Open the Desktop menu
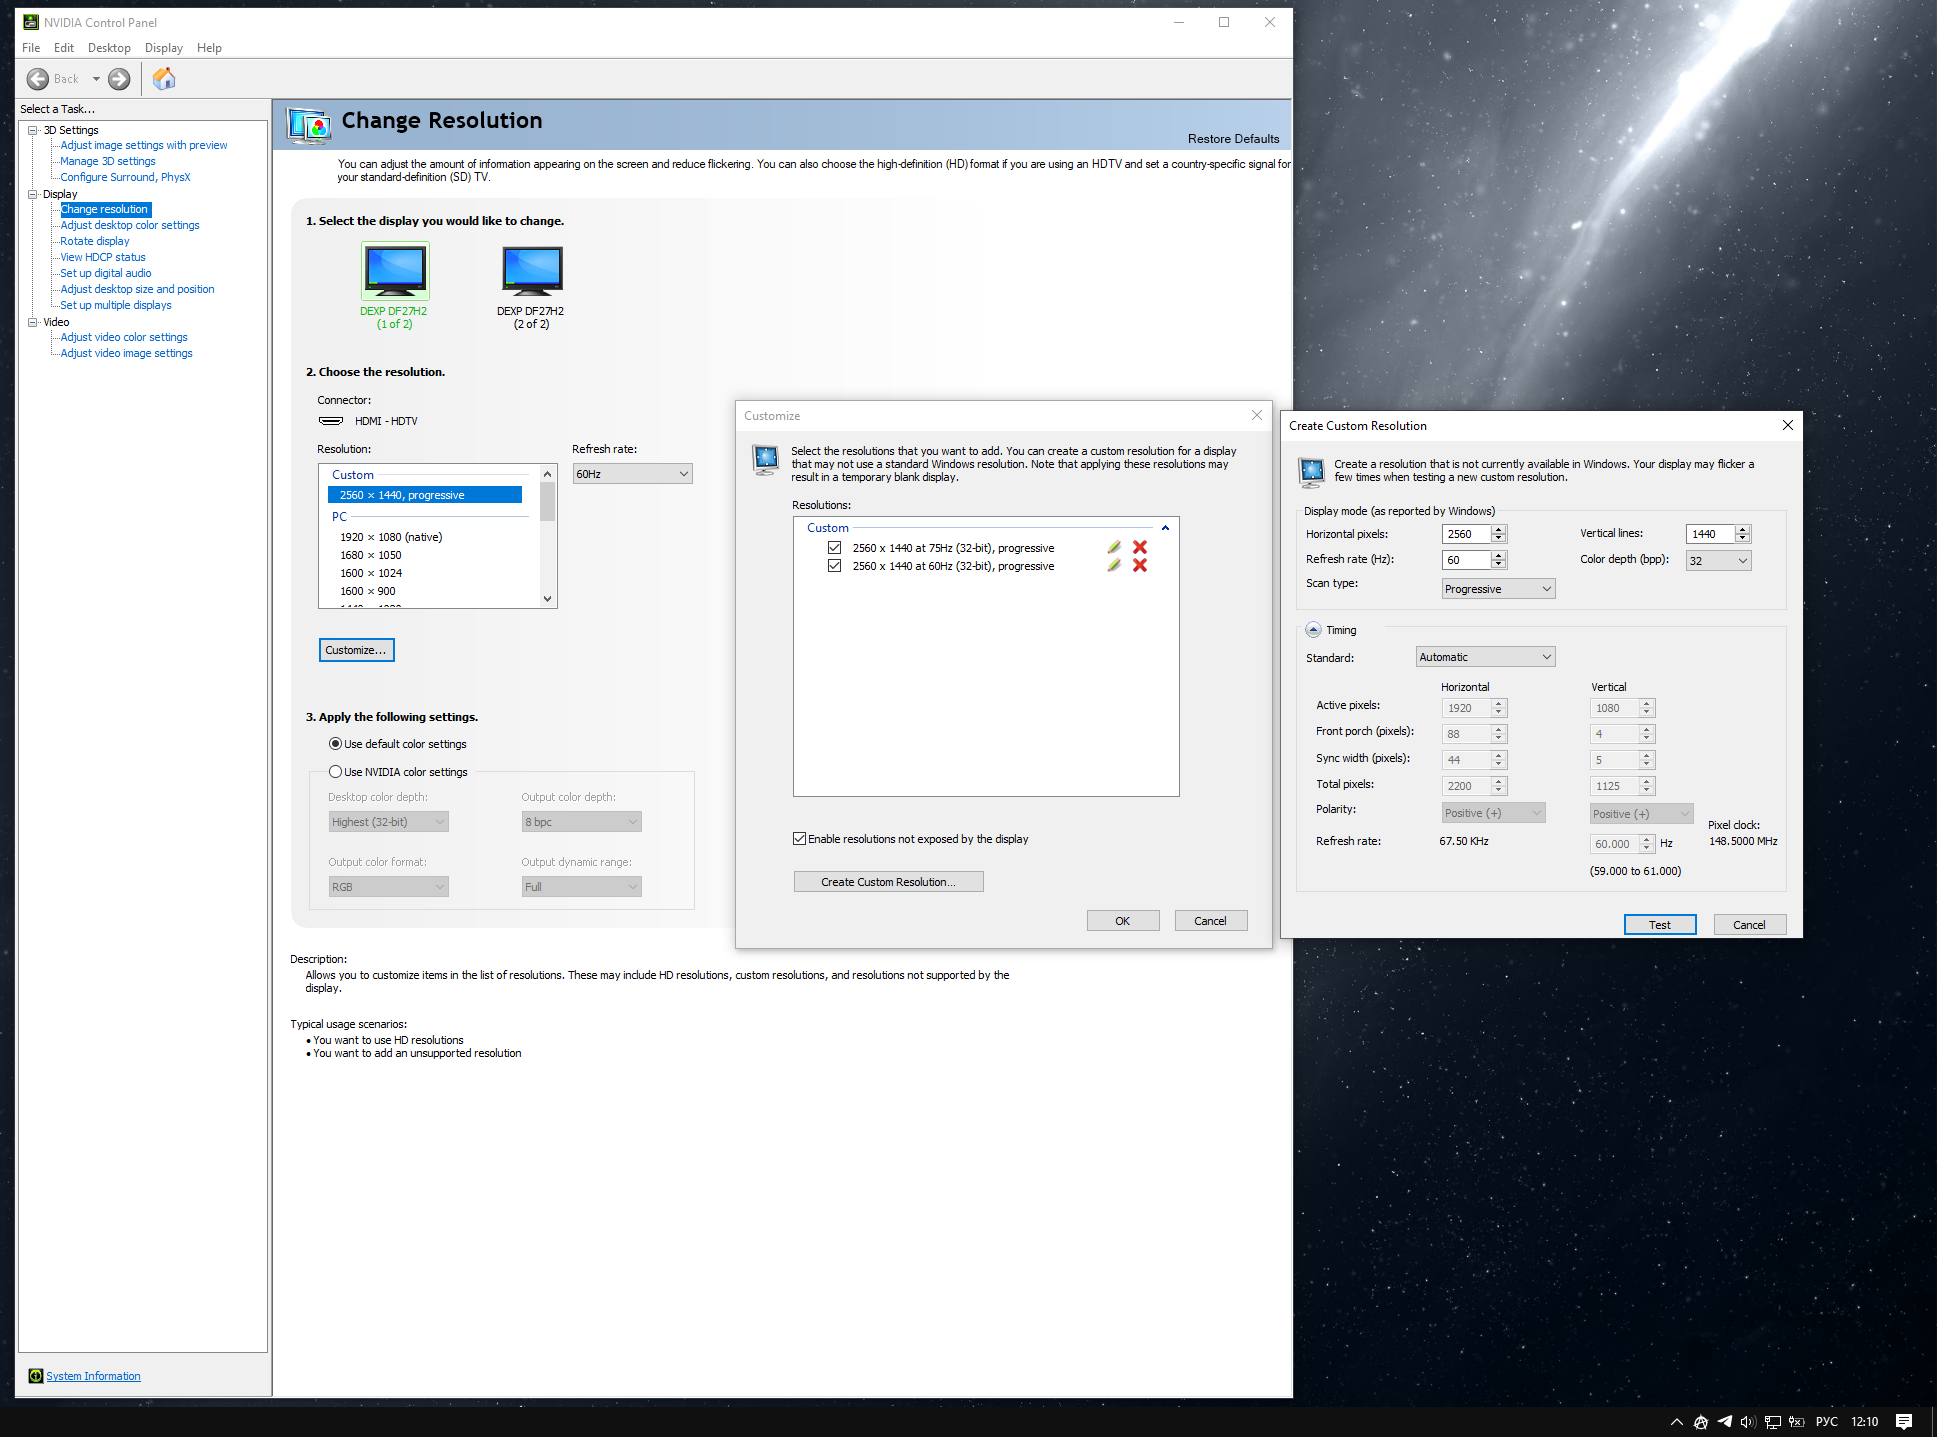Viewport: 1937px width, 1437px height. 109,48
